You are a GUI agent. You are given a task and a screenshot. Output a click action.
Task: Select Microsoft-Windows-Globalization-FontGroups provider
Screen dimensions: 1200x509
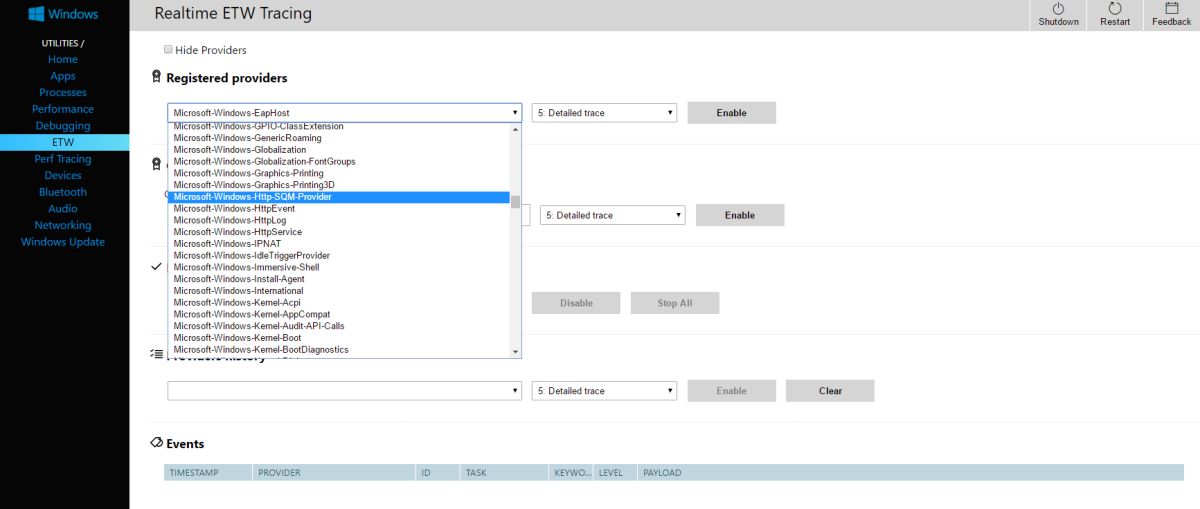click(x=339, y=161)
